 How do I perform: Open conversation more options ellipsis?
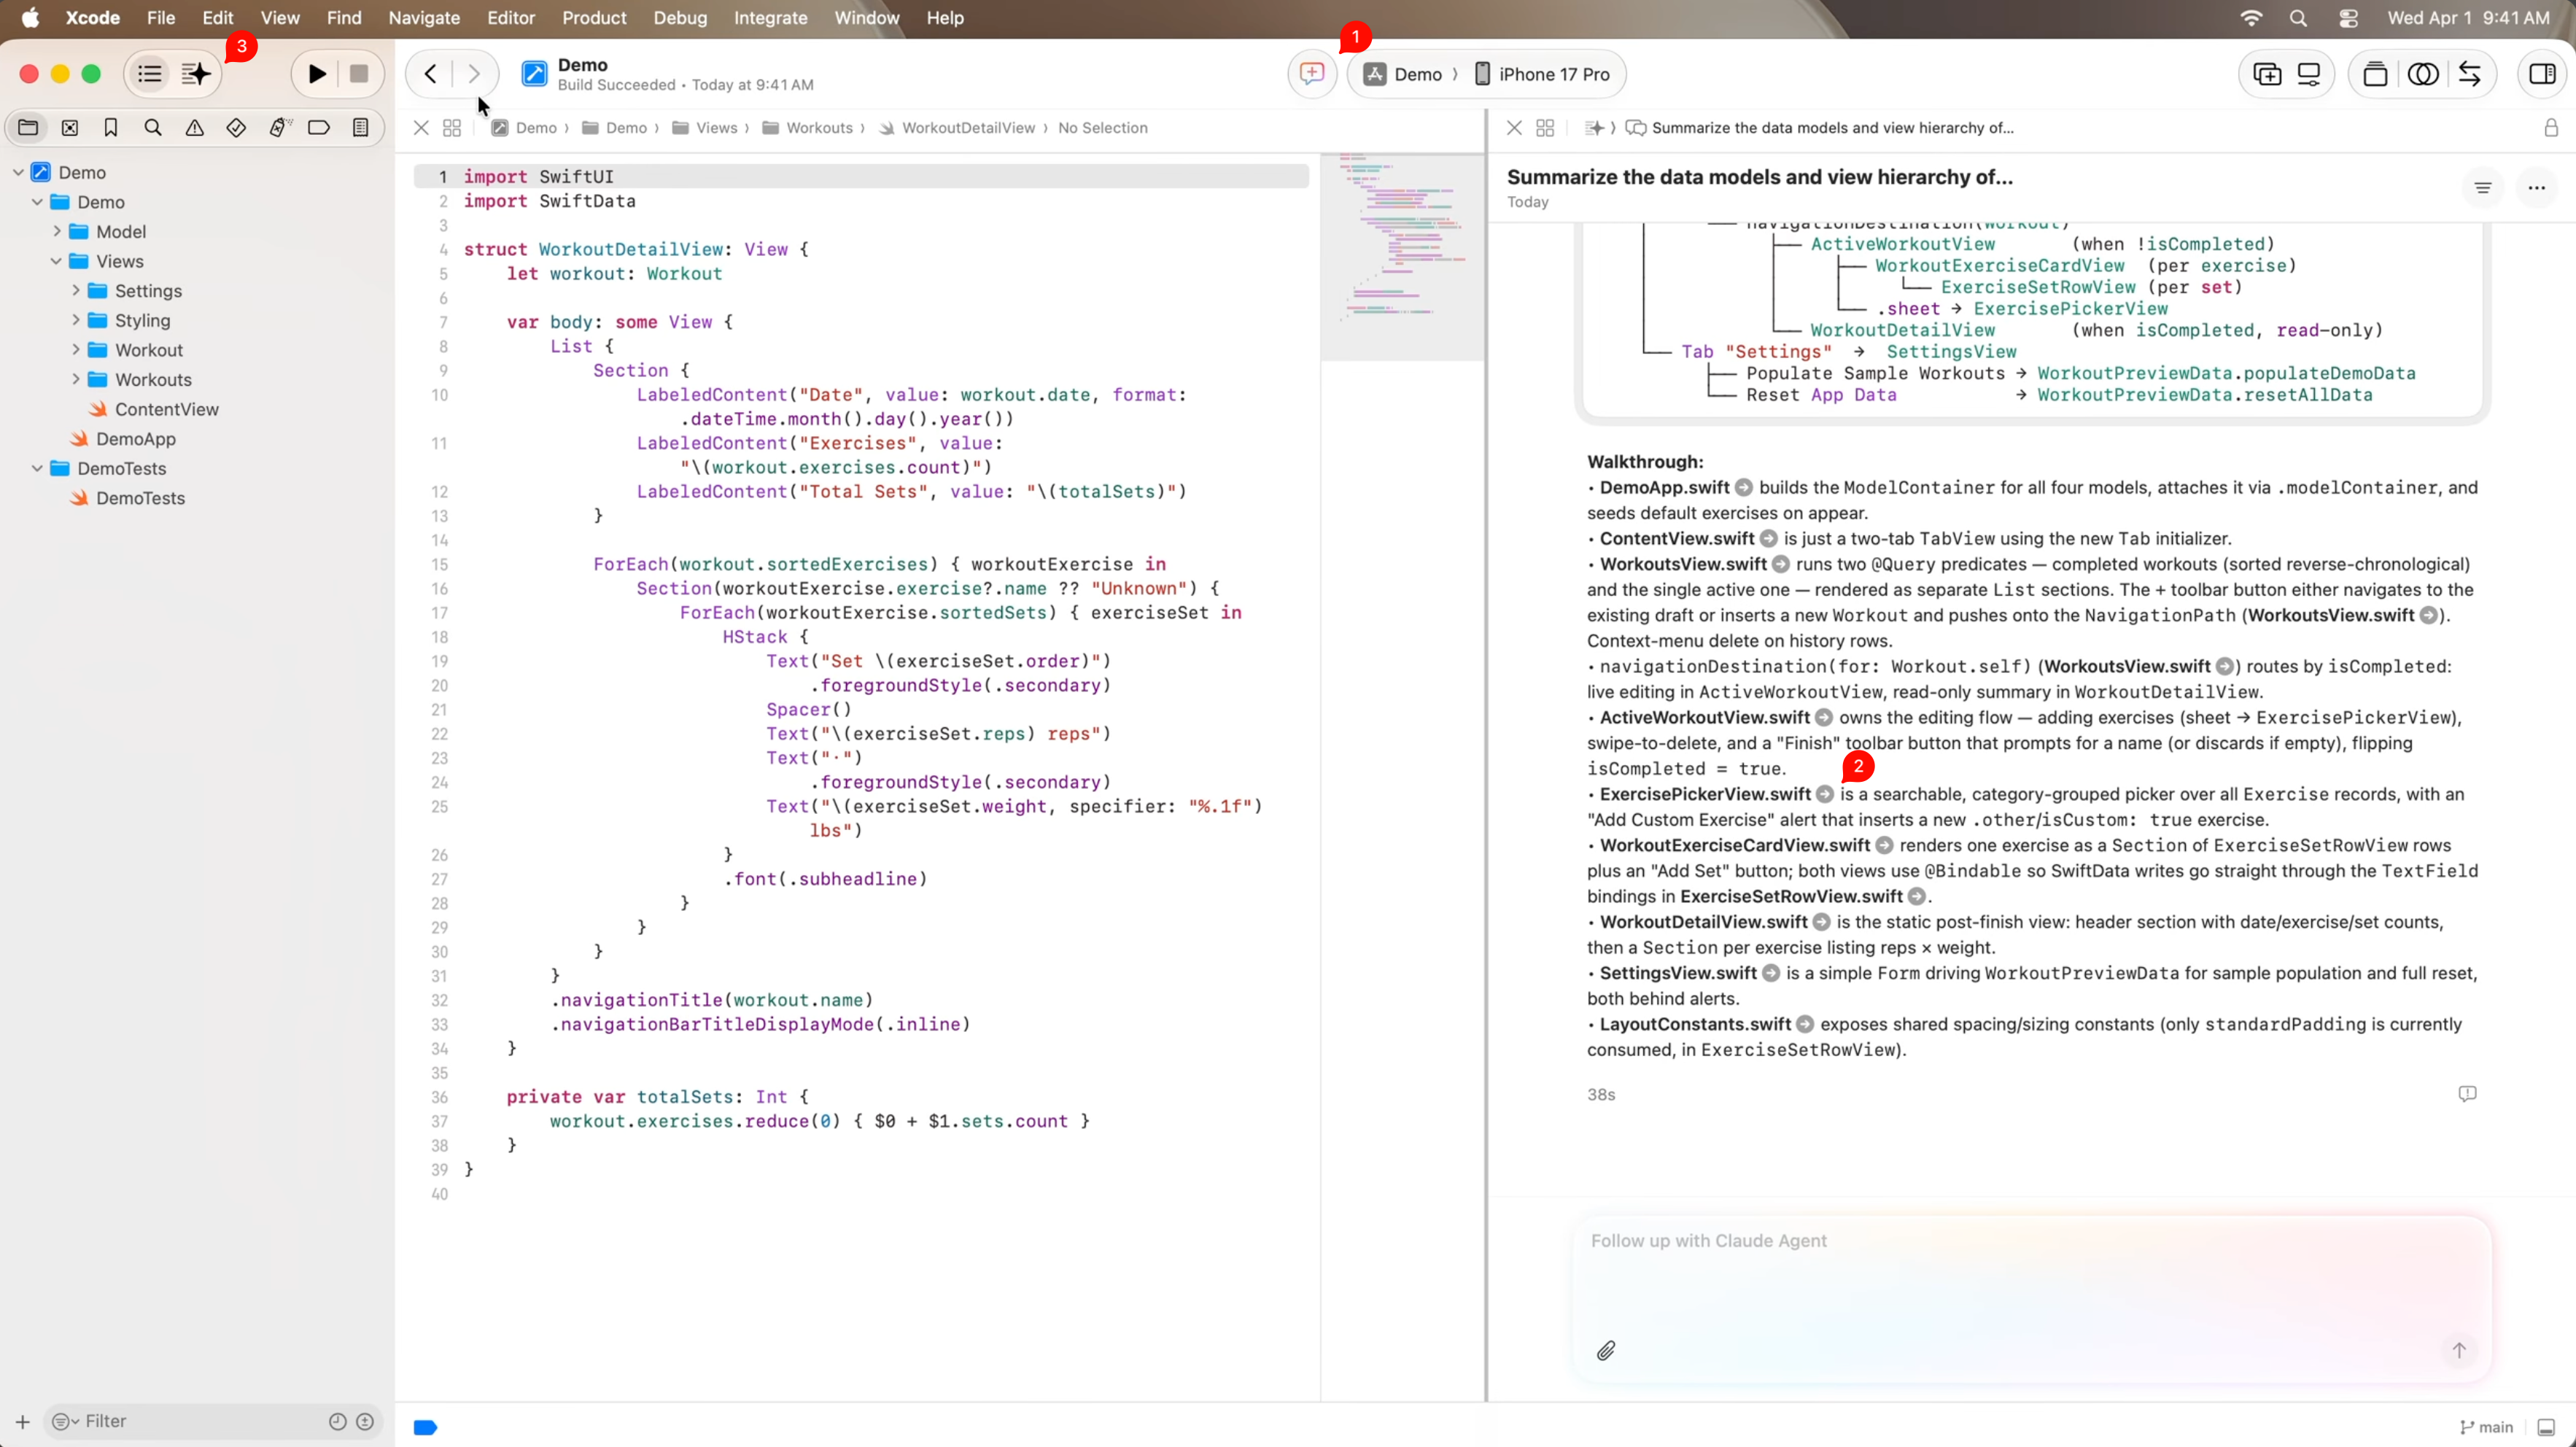coord(2536,187)
